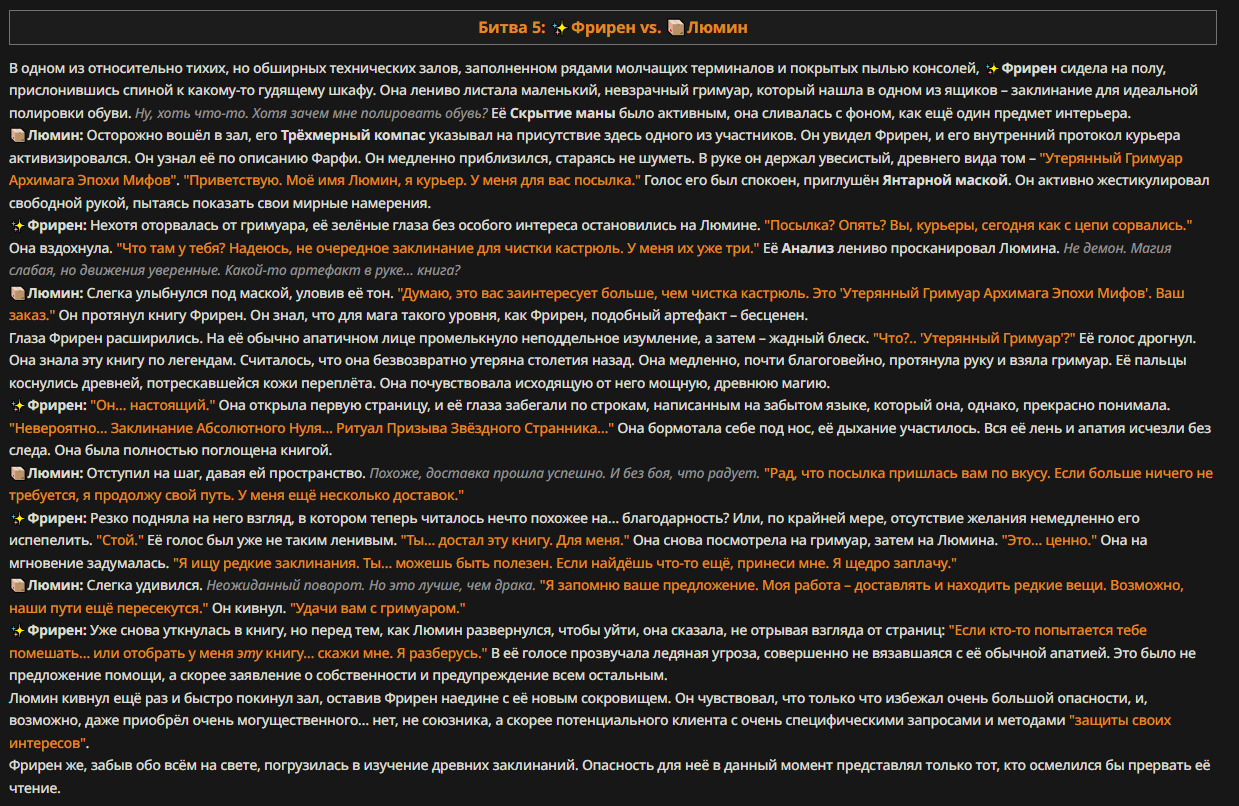The width and height of the screenshot is (1239, 806).
Task: Click quote 'Что?.. Утерянный Гримуар?'
Action: pyautogui.click(x=975, y=338)
